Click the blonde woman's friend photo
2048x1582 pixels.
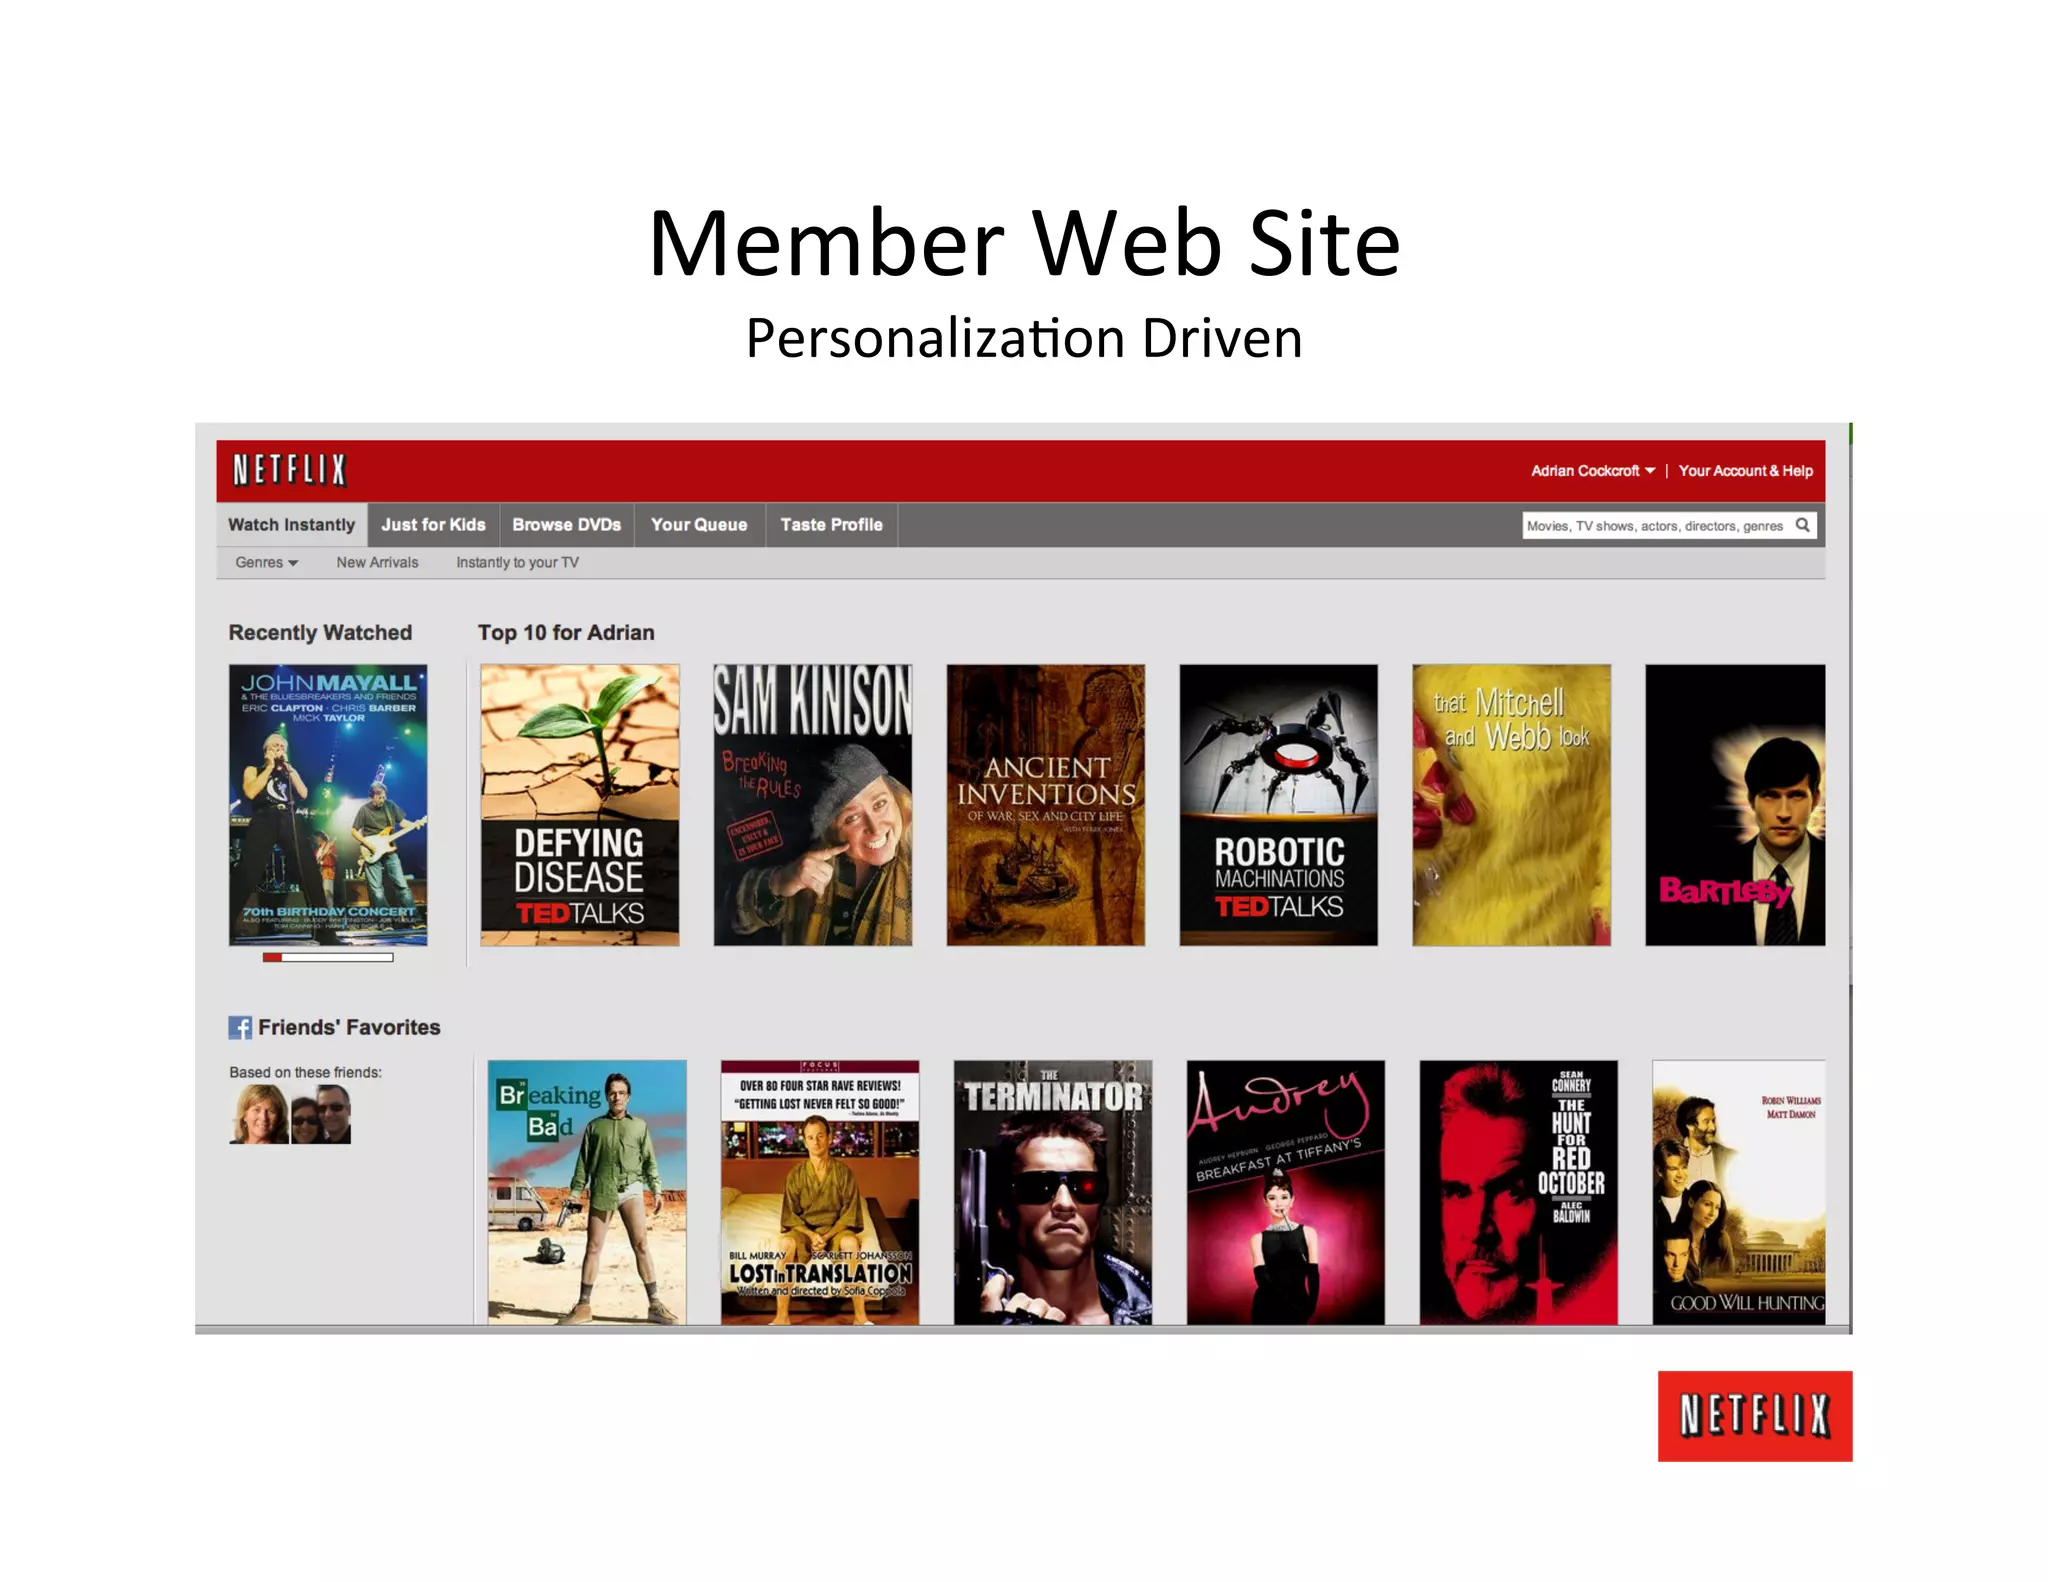click(259, 1114)
